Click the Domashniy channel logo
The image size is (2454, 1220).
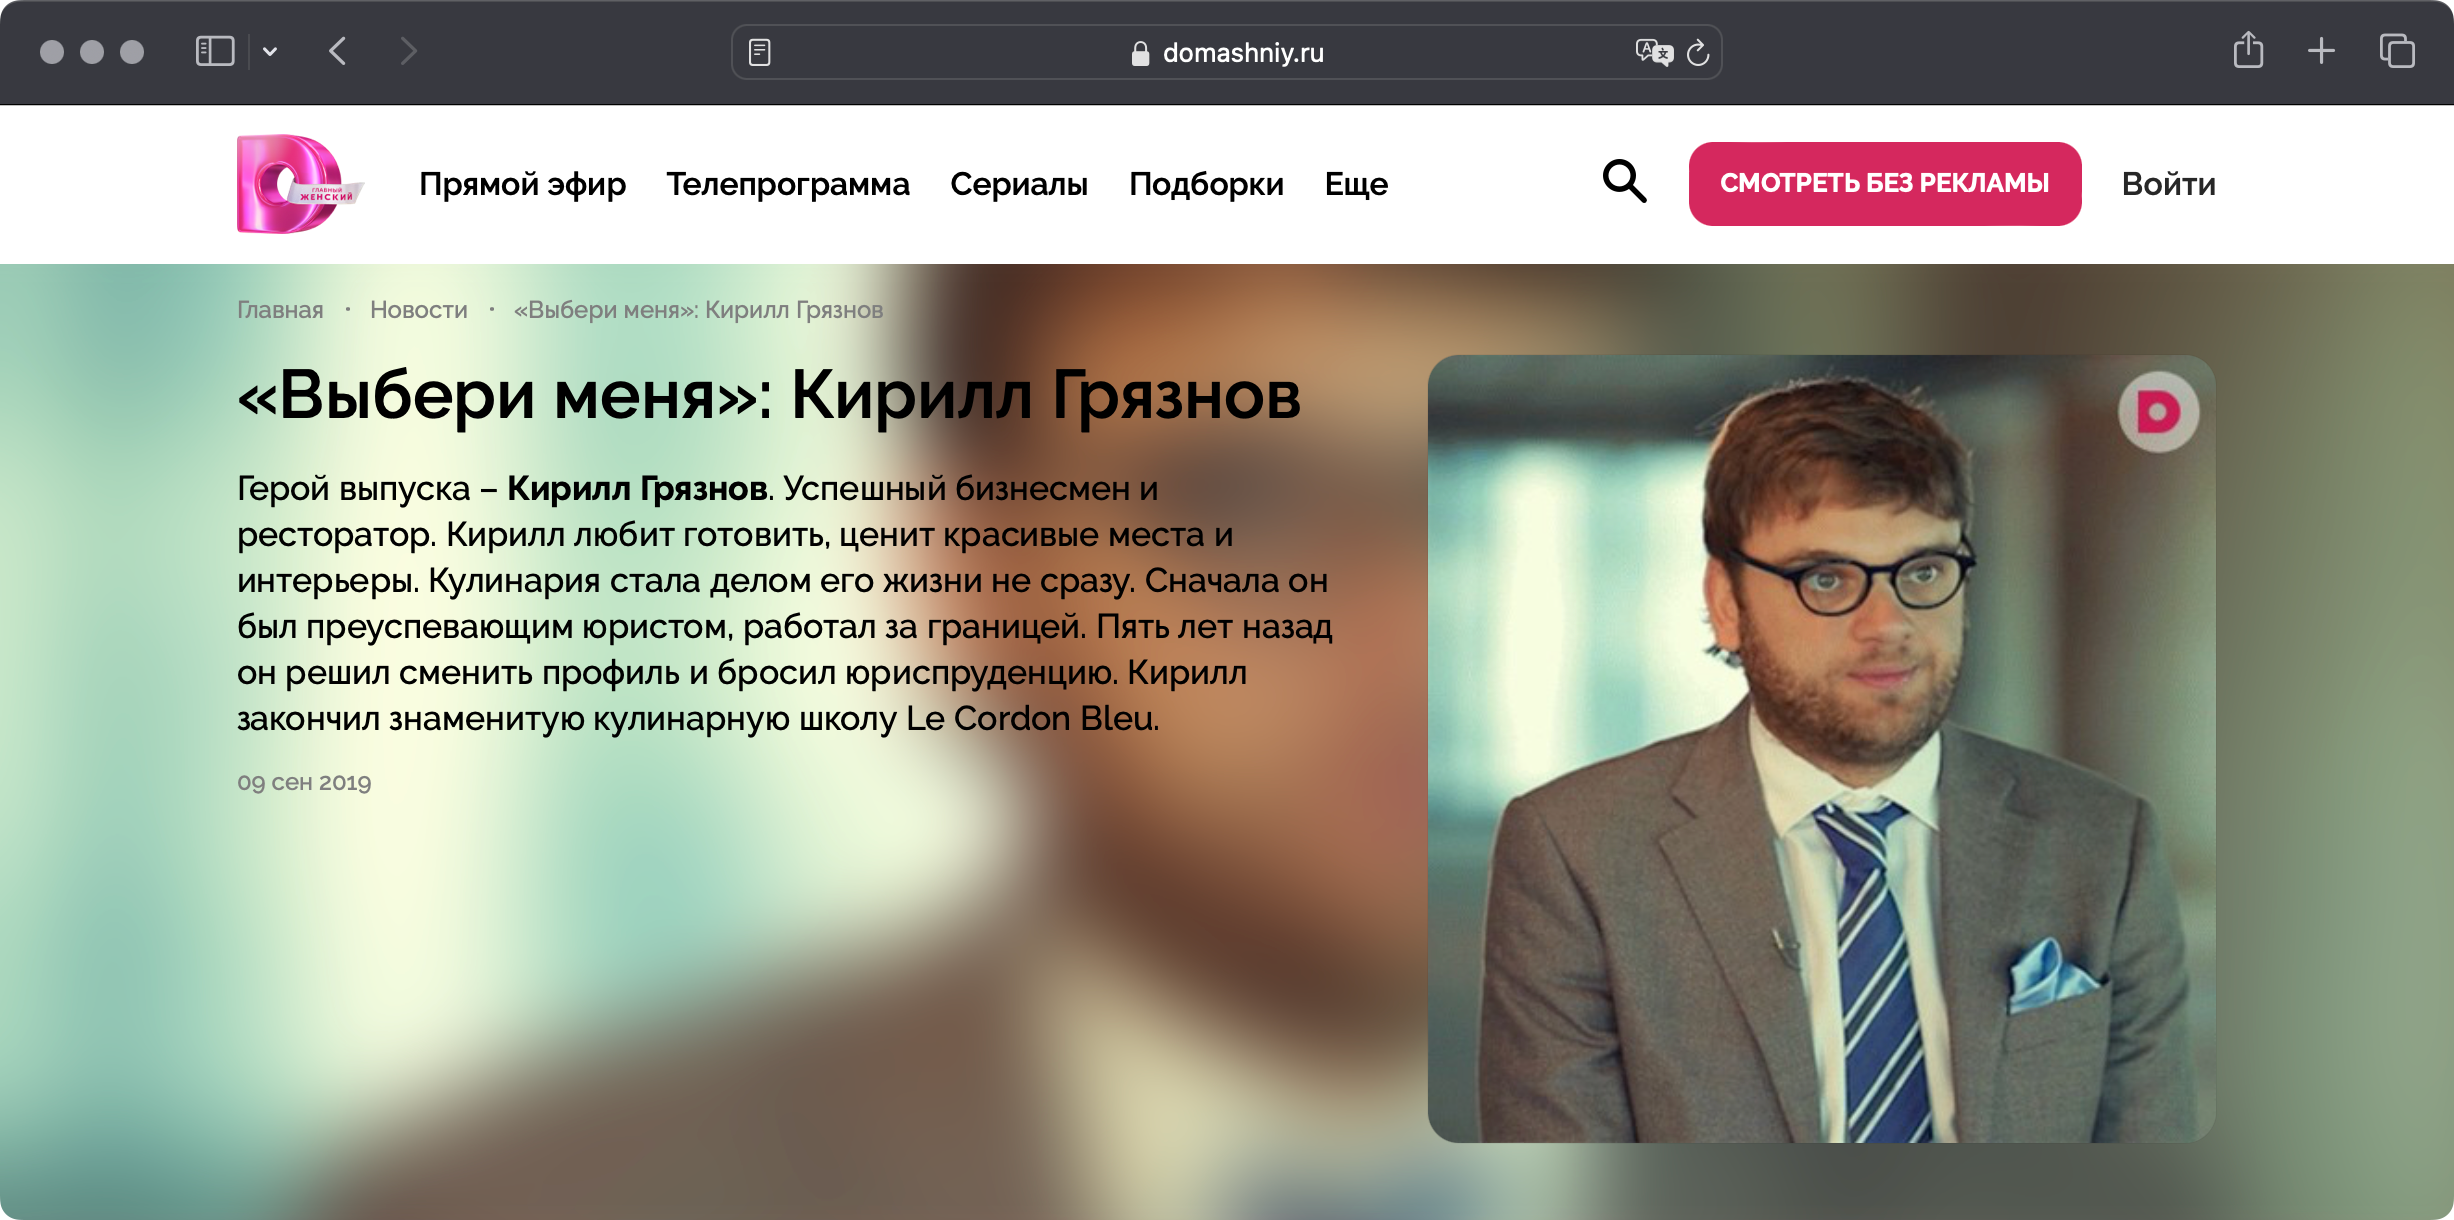point(299,184)
